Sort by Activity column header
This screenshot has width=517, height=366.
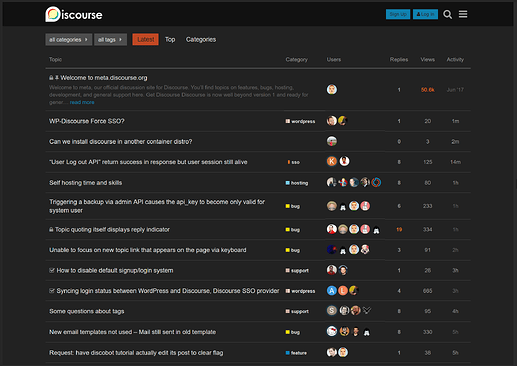coord(455,59)
